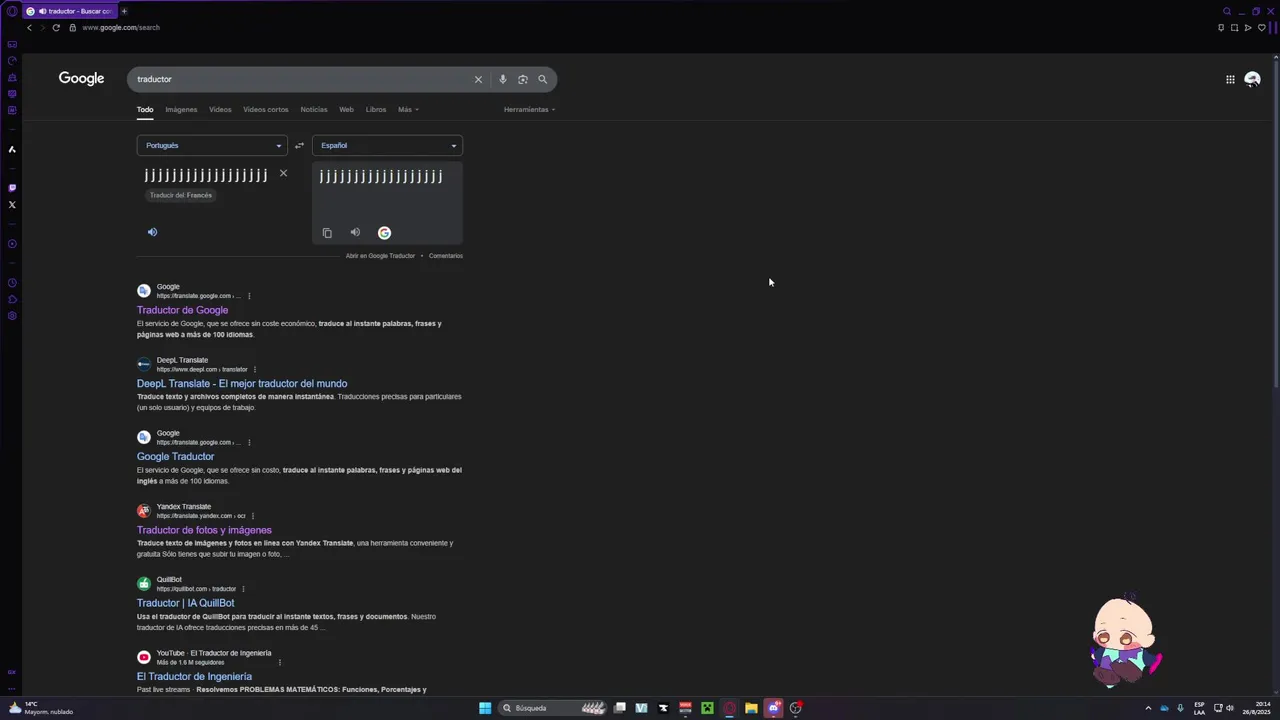Open sidebar Settings gear icon
This screenshot has height=720, width=1280.
[x=12, y=316]
